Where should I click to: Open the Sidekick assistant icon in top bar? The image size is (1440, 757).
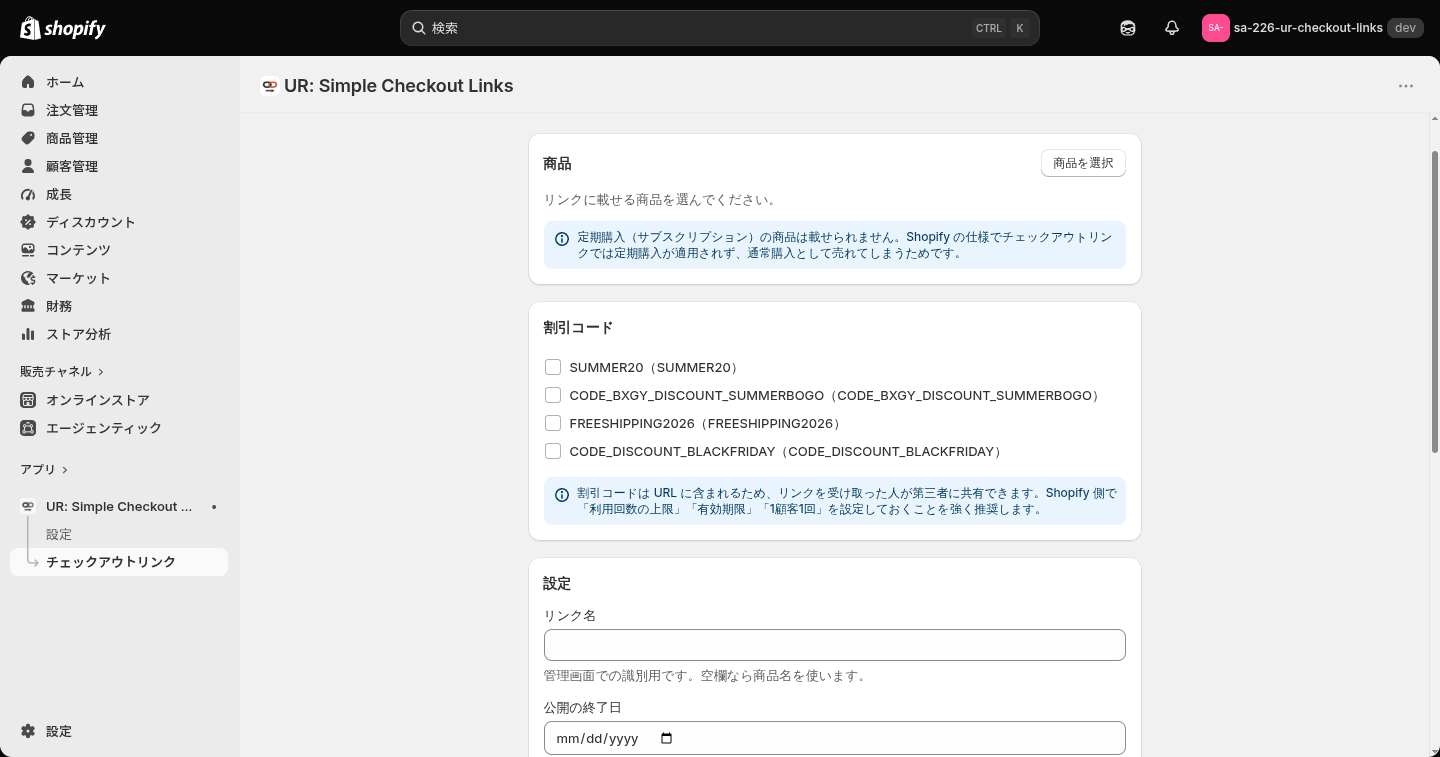click(x=1128, y=28)
